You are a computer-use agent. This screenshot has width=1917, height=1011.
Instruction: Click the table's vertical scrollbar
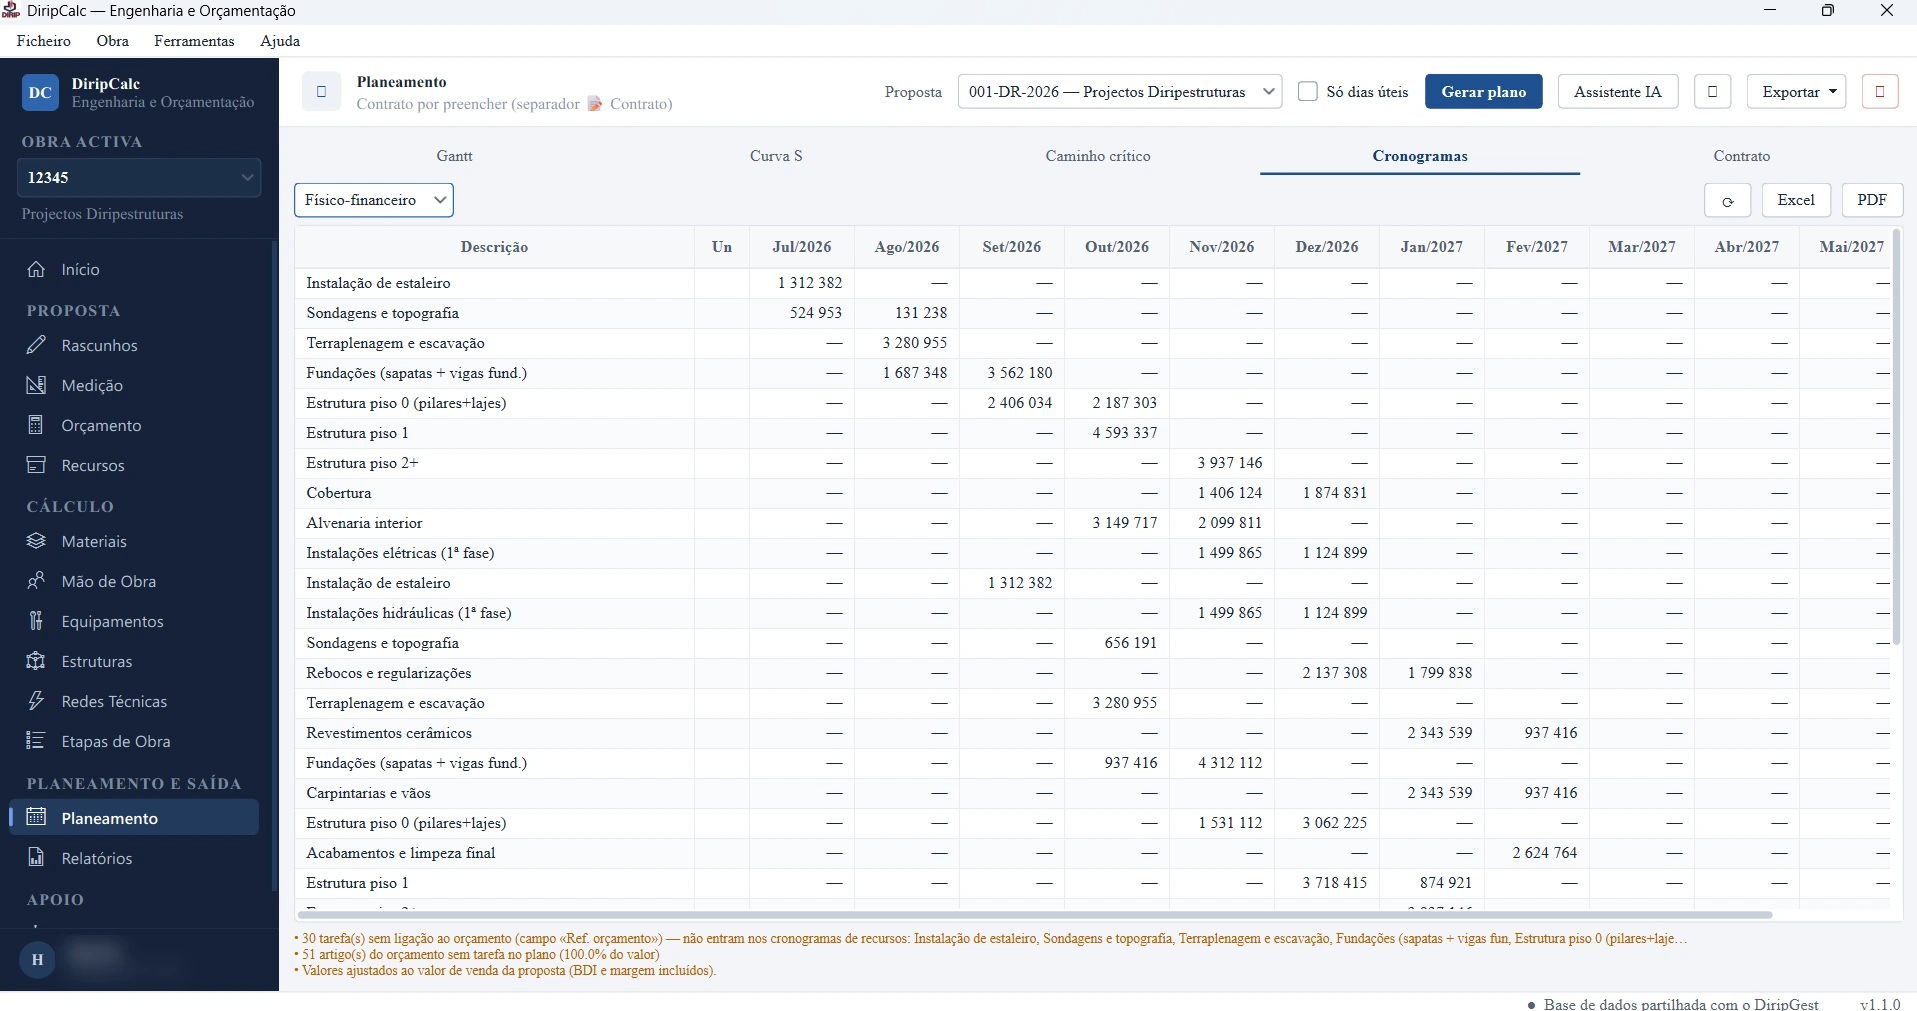(x=1896, y=437)
